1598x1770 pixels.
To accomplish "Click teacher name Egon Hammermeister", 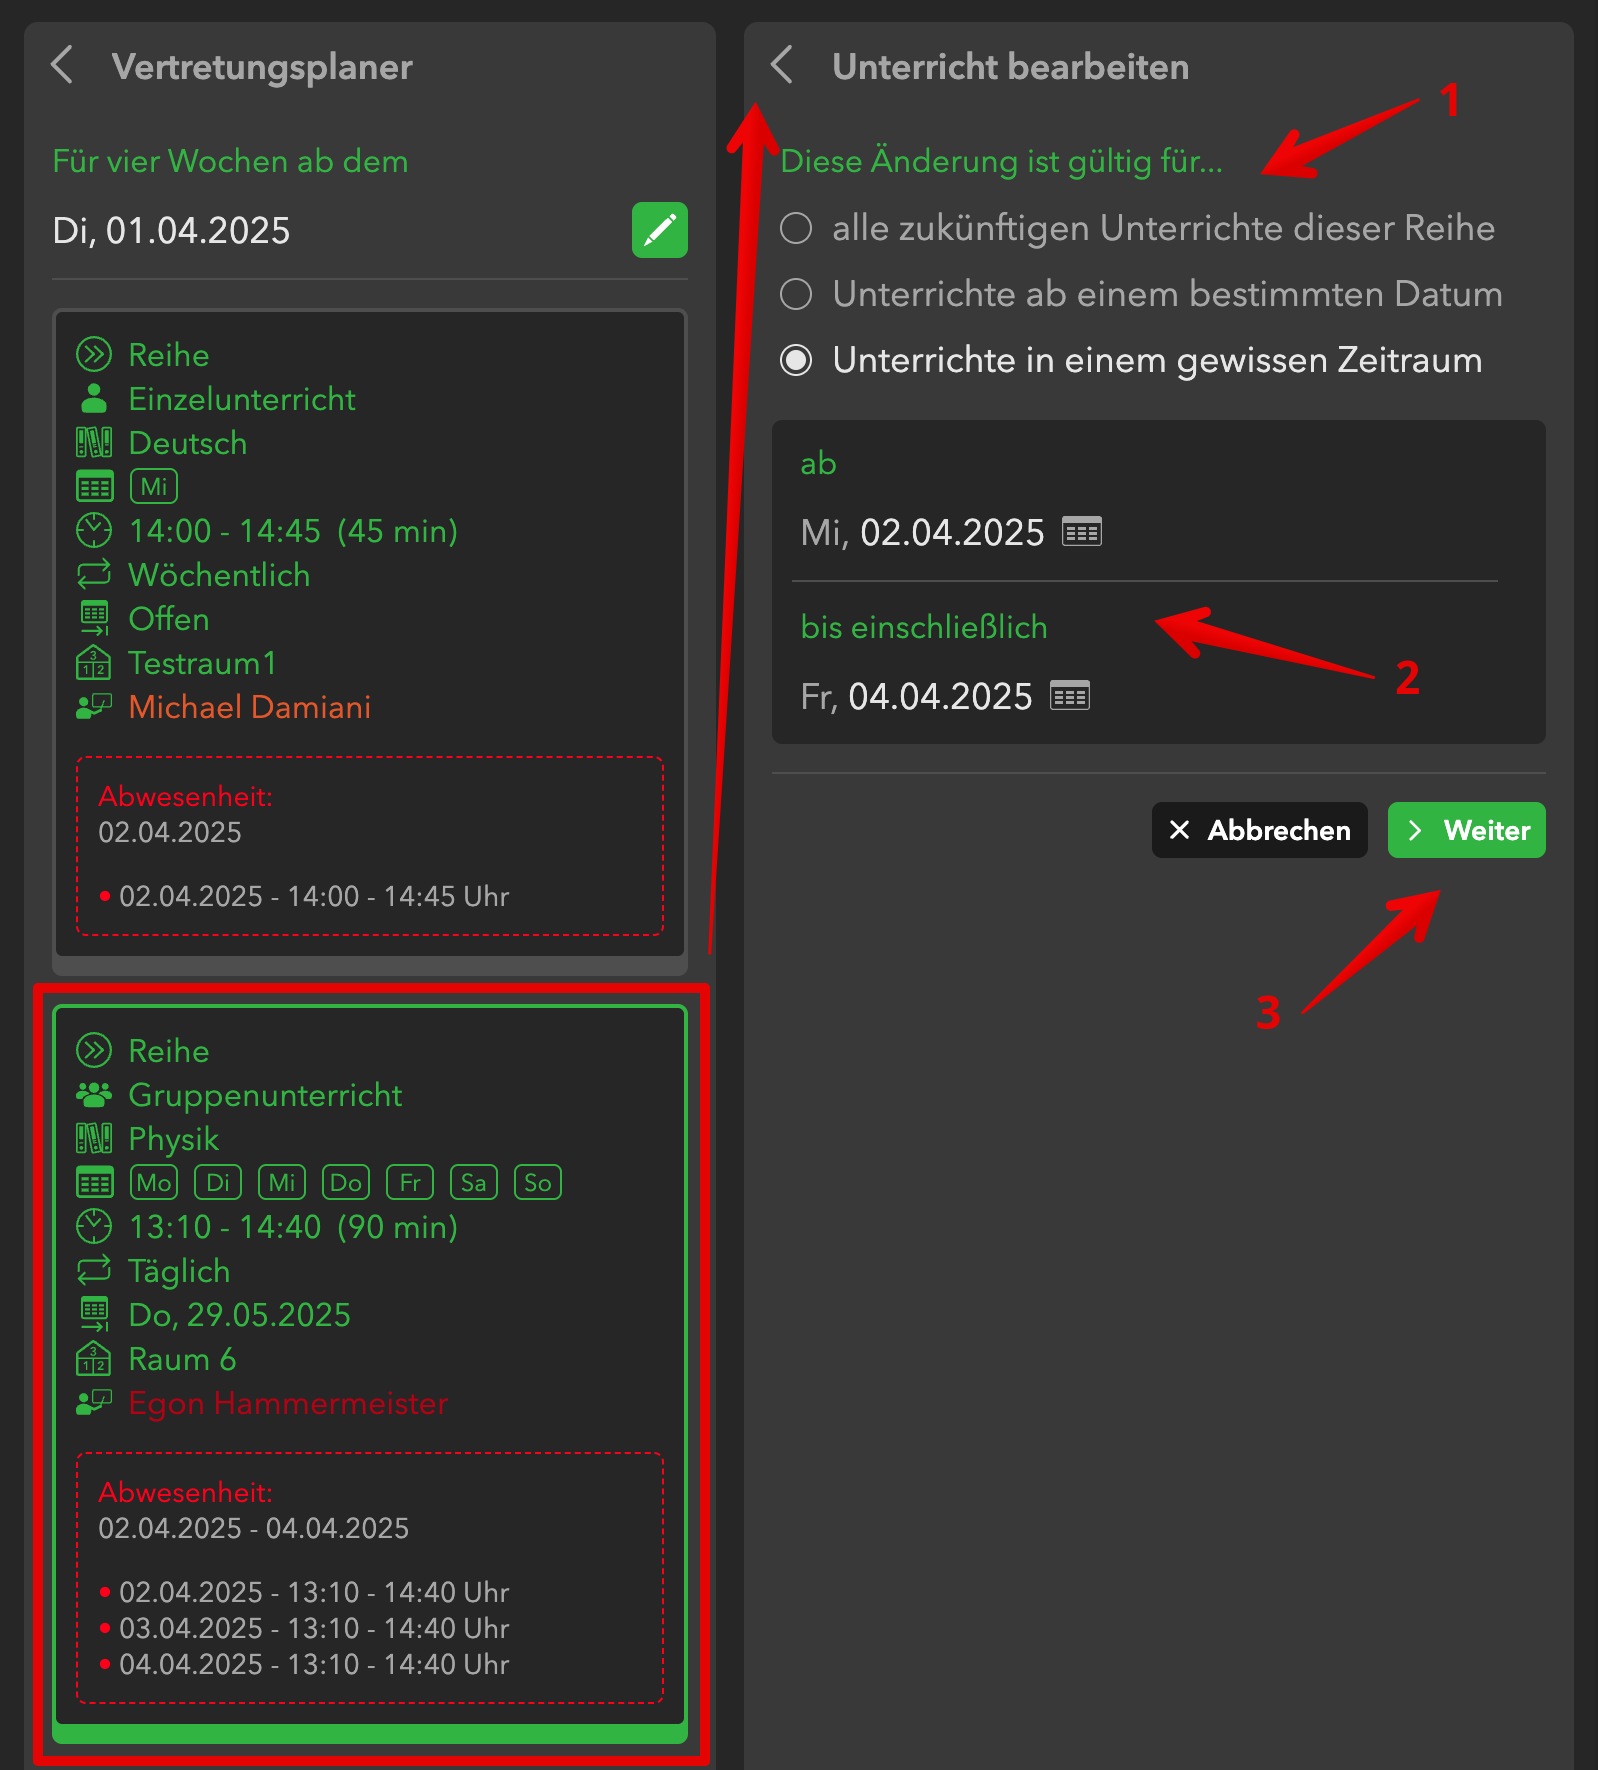I will [288, 1403].
